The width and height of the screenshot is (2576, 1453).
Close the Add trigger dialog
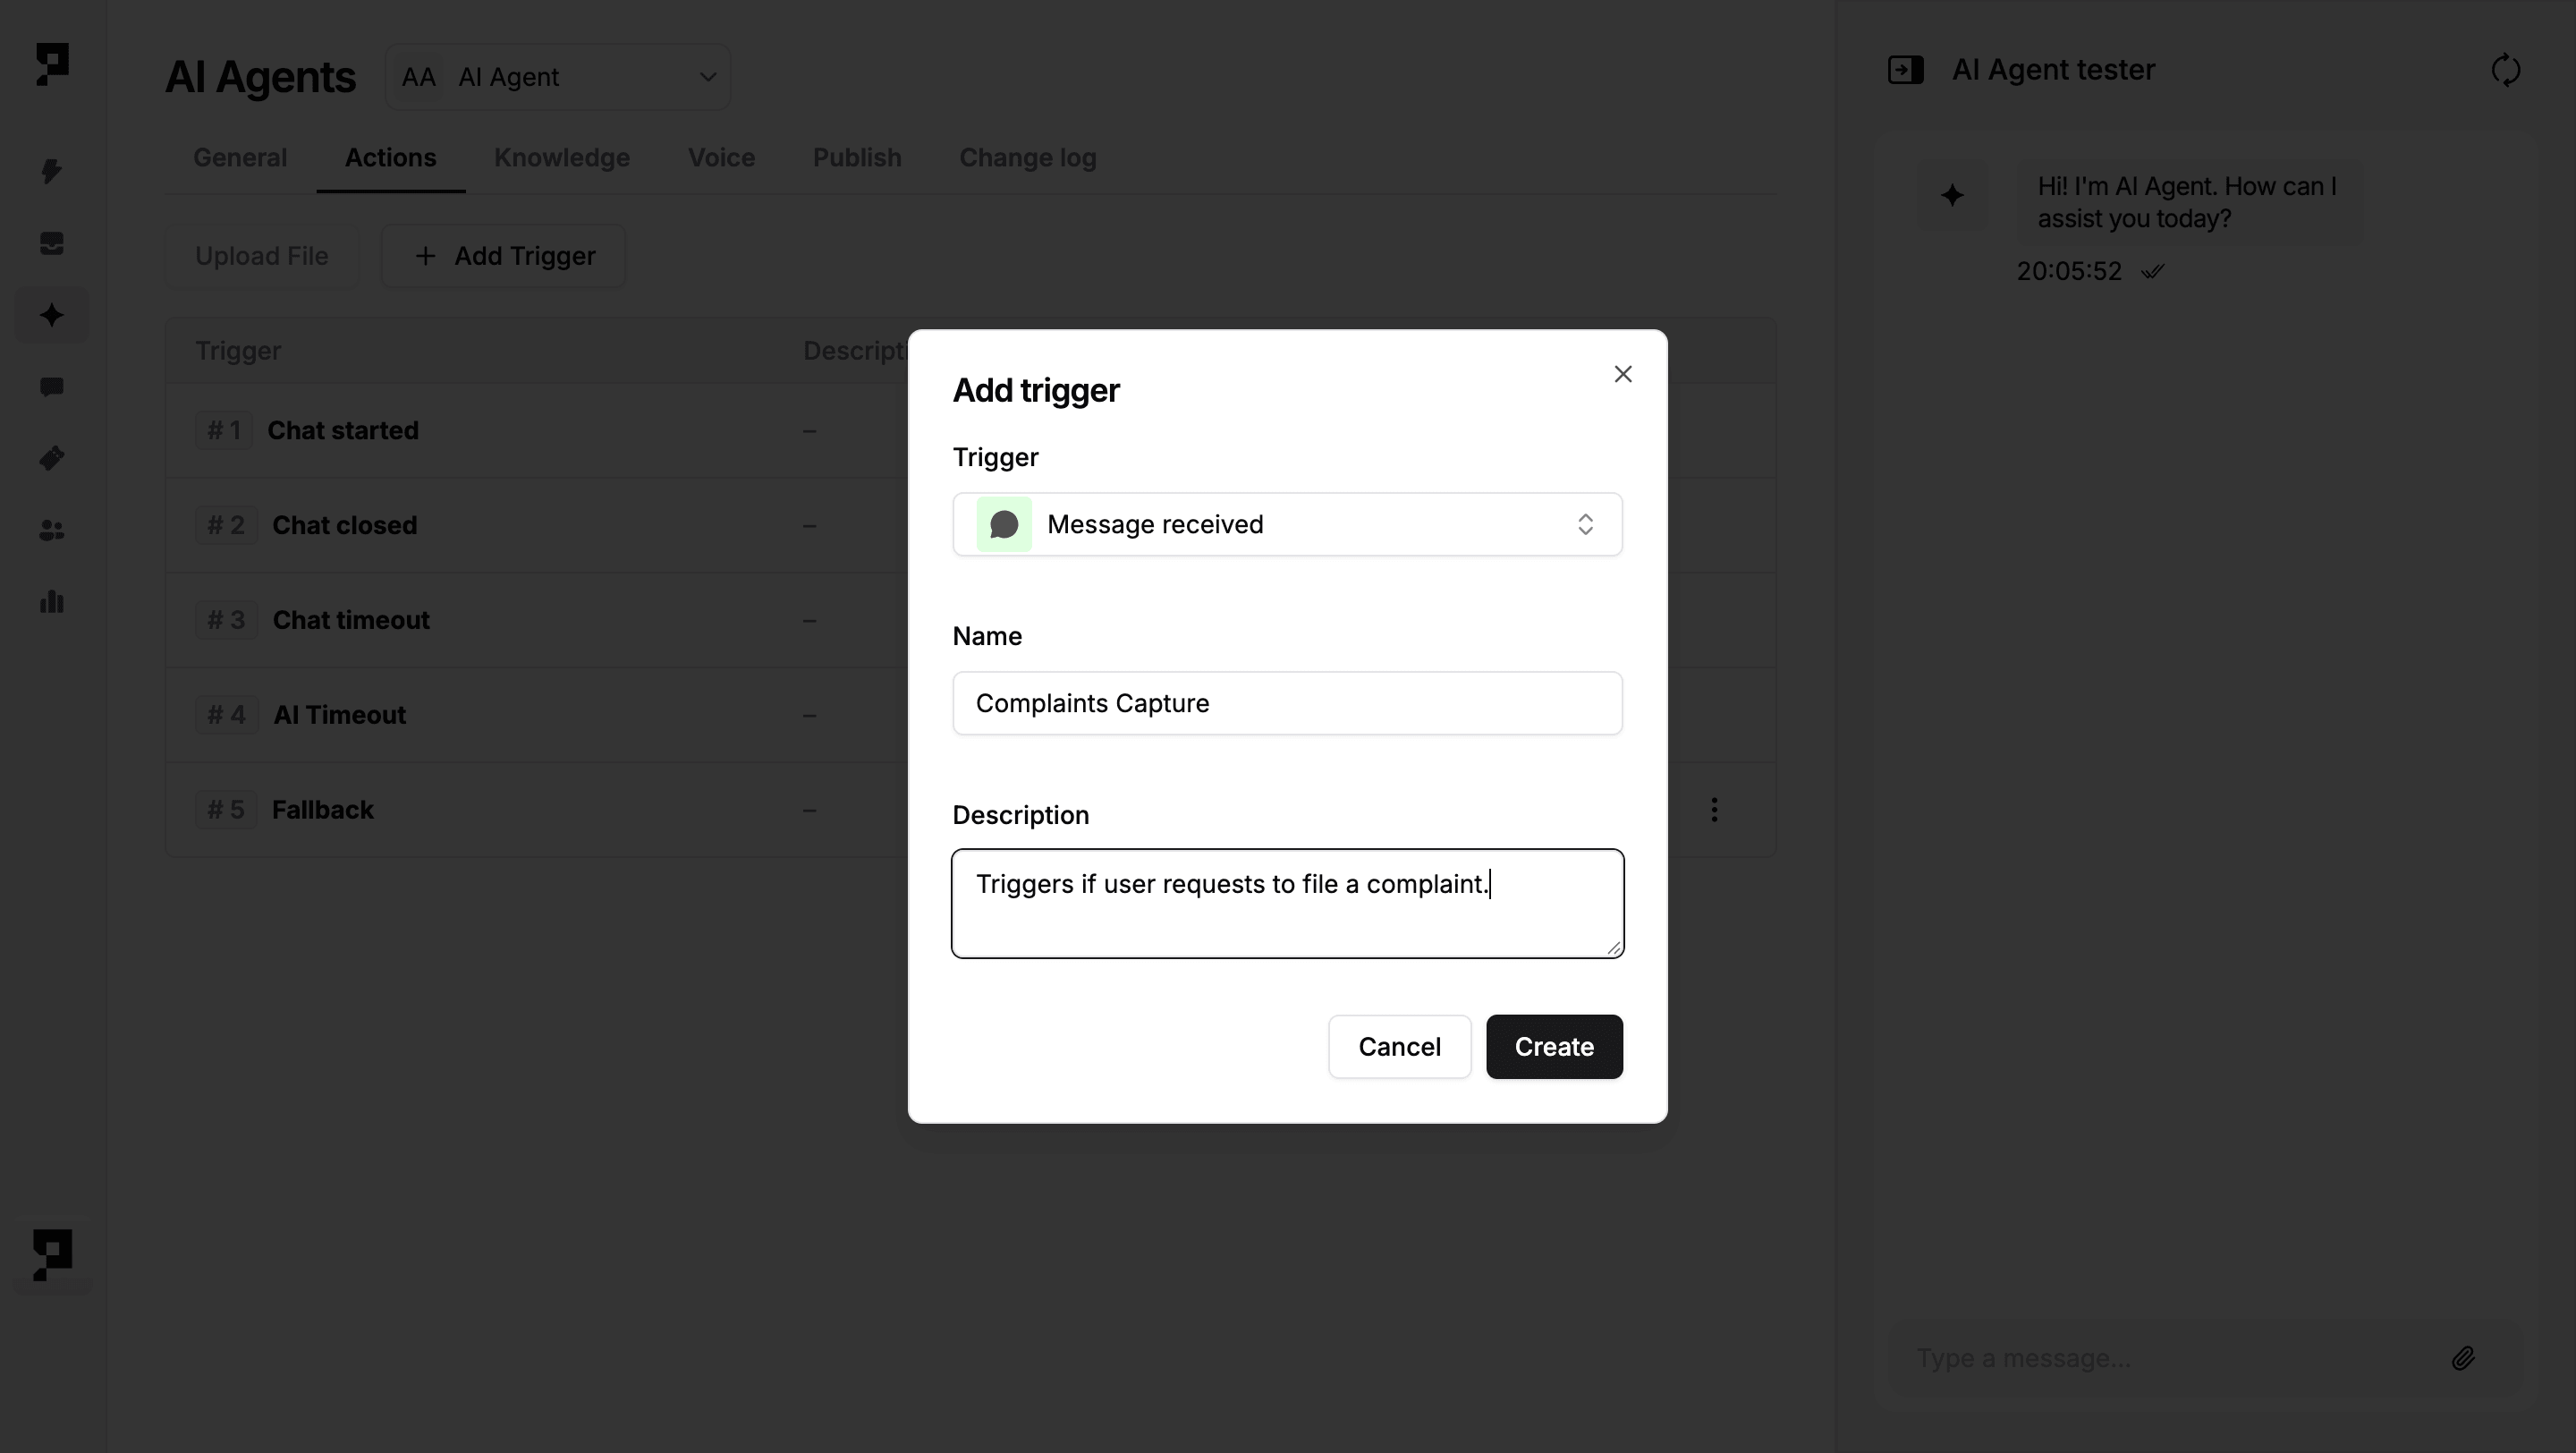[1622, 374]
